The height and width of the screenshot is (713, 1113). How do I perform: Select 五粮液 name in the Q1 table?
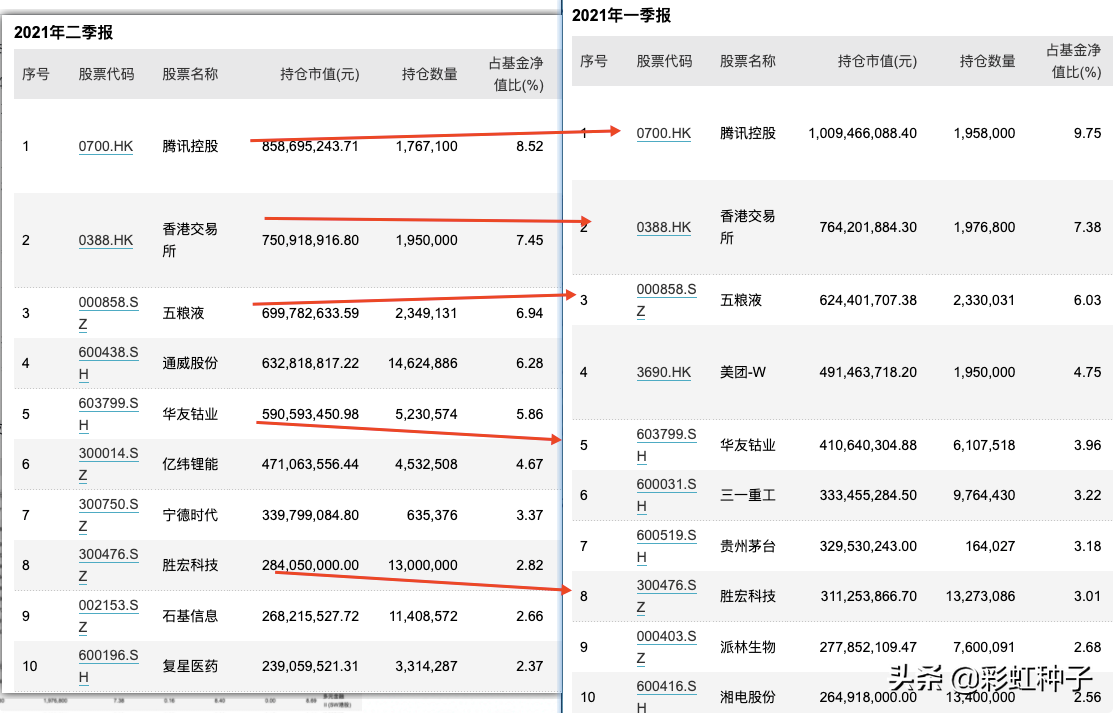(x=740, y=300)
